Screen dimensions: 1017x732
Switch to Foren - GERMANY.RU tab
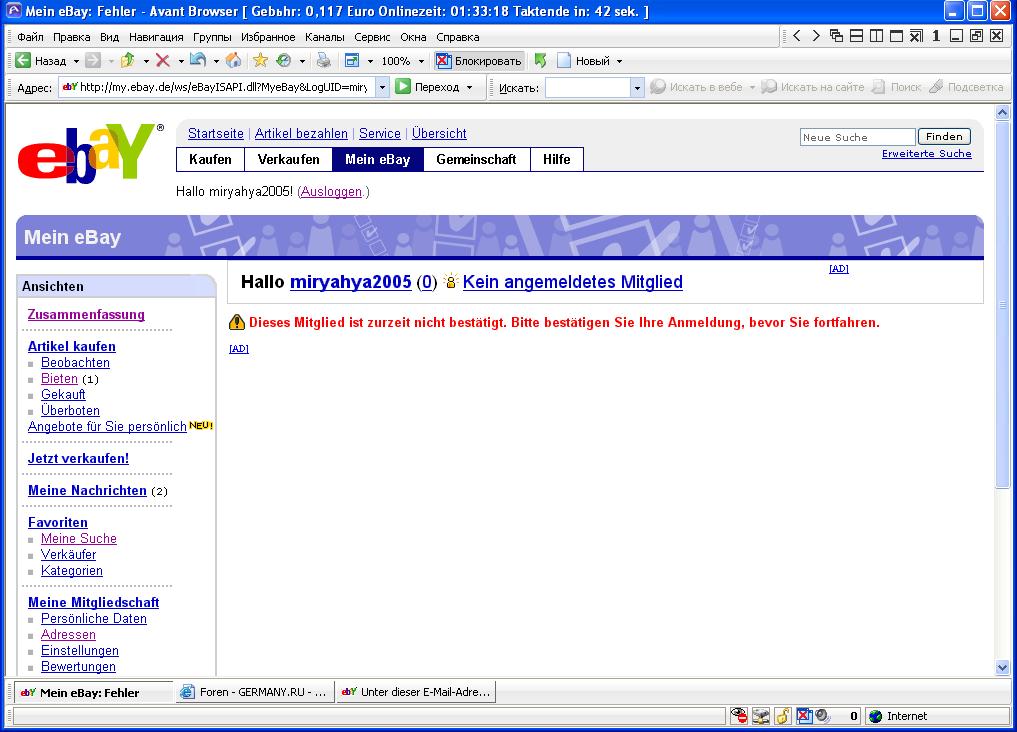tap(255, 692)
